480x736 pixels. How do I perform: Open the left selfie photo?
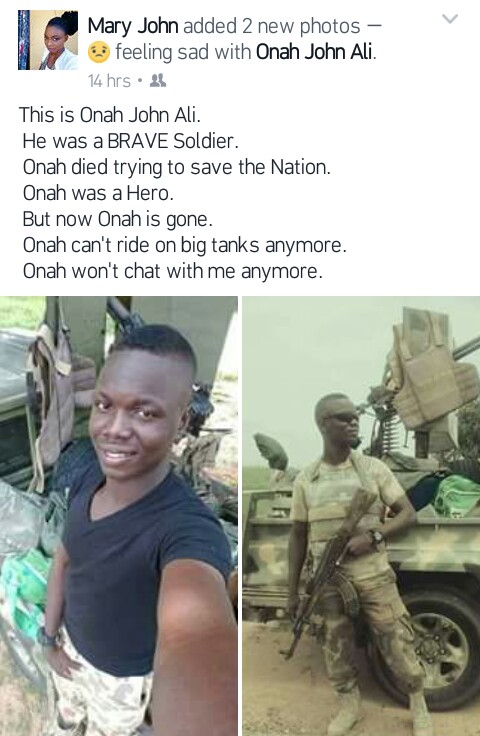[119, 516]
